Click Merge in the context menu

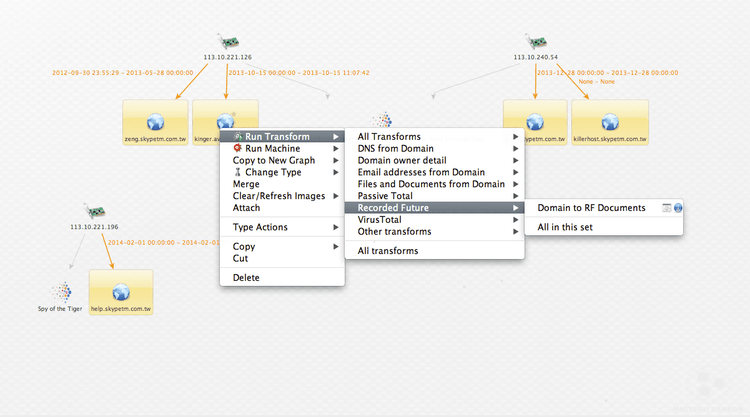click(x=246, y=184)
